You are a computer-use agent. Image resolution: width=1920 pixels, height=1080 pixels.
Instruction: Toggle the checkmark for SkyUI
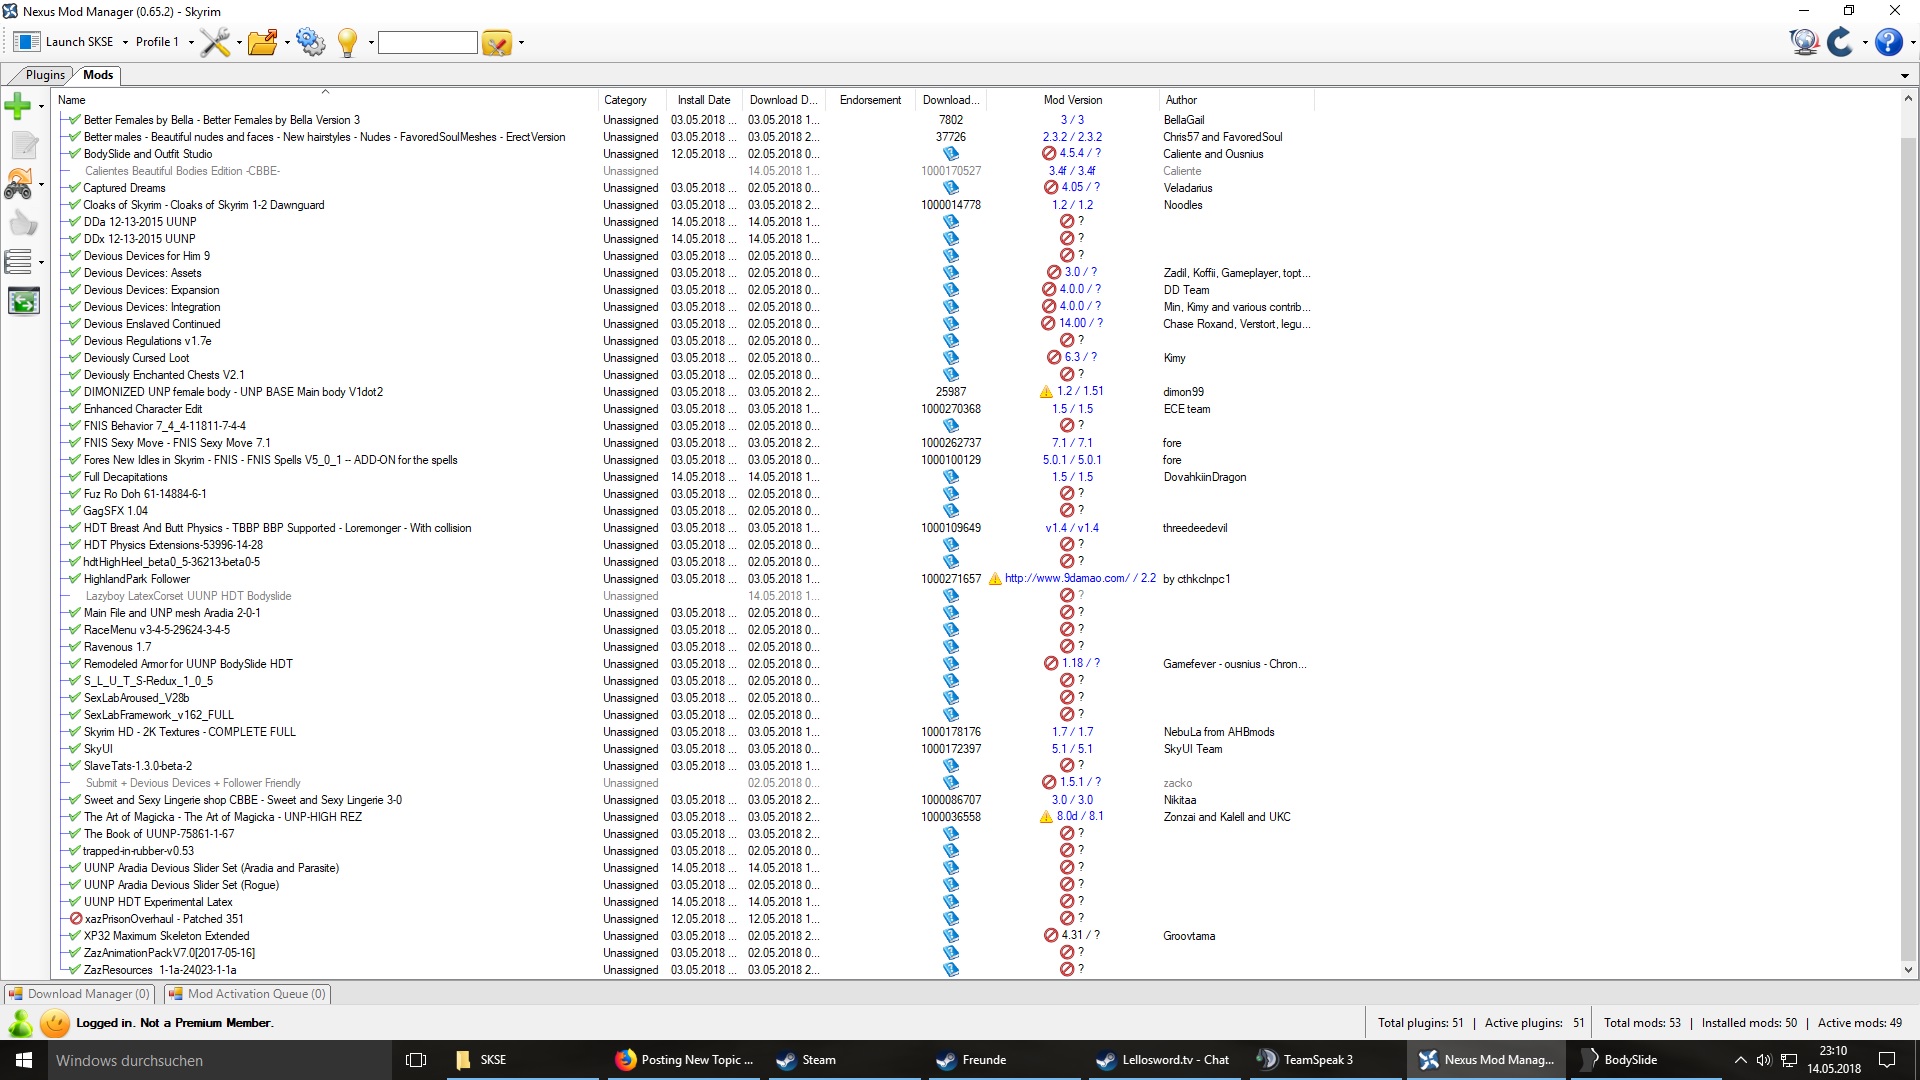point(75,749)
